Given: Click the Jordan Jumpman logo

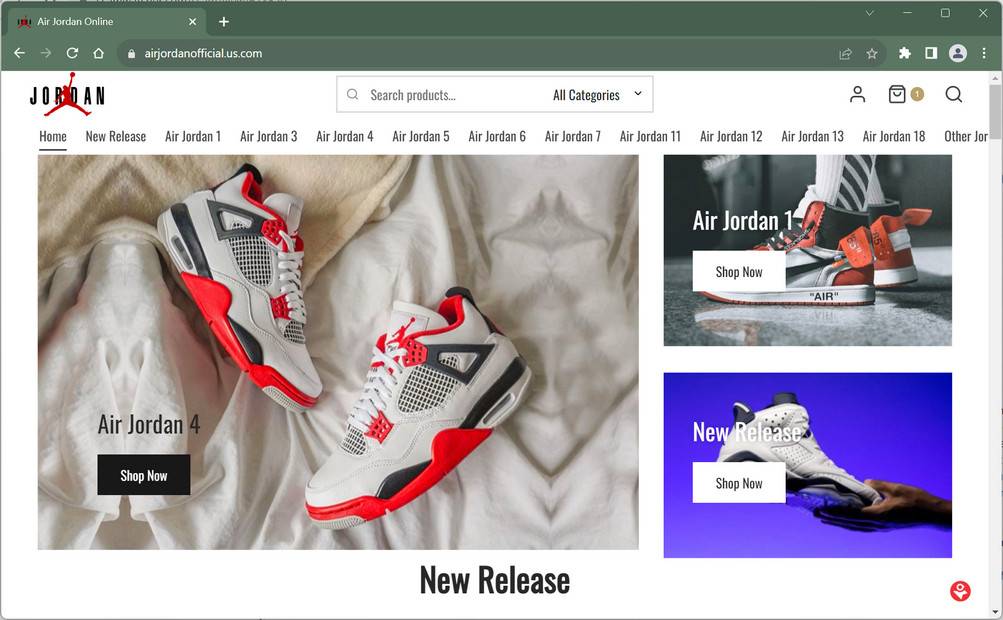Looking at the screenshot, I should tap(67, 95).
